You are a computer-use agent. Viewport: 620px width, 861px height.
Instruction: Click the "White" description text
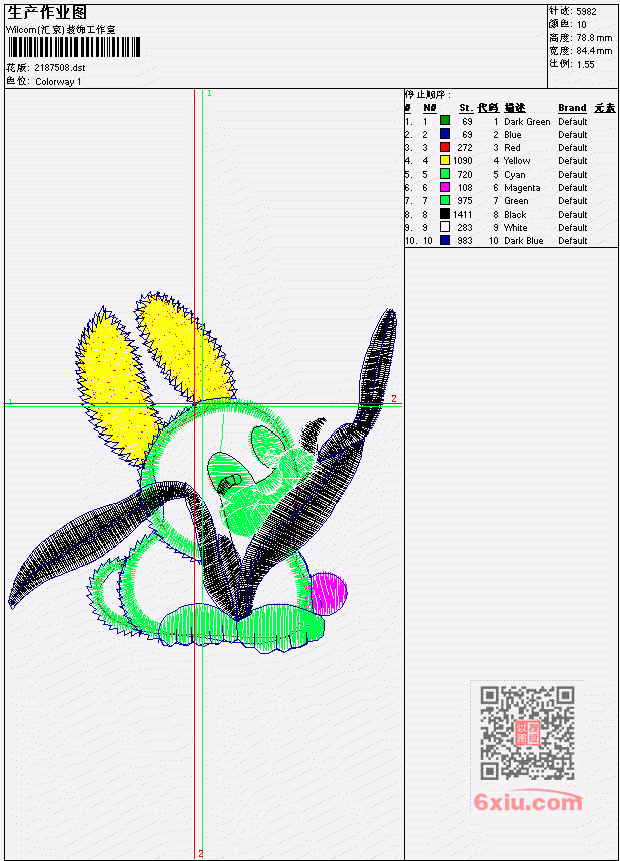516,228
